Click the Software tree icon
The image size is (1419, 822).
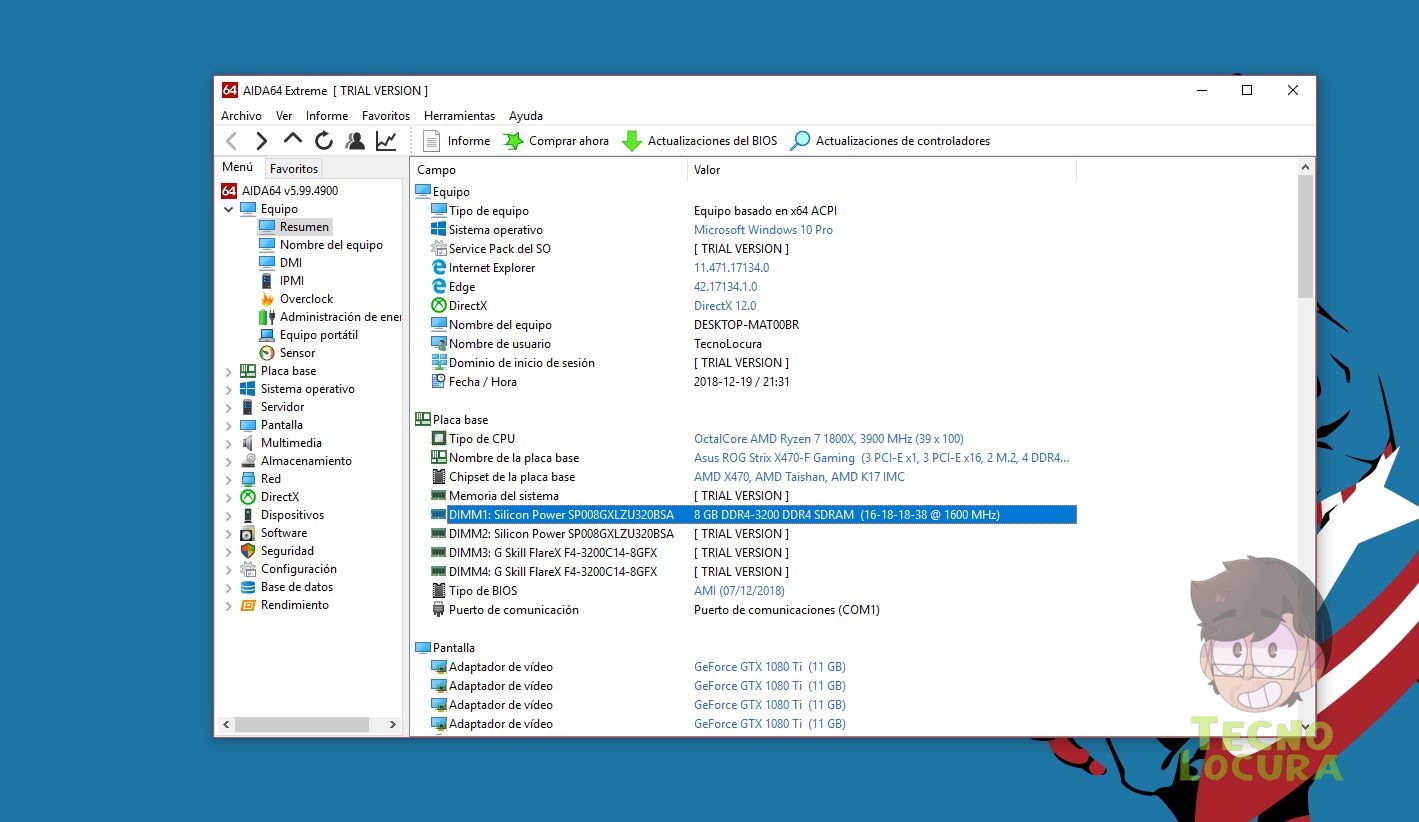point(248,533)
